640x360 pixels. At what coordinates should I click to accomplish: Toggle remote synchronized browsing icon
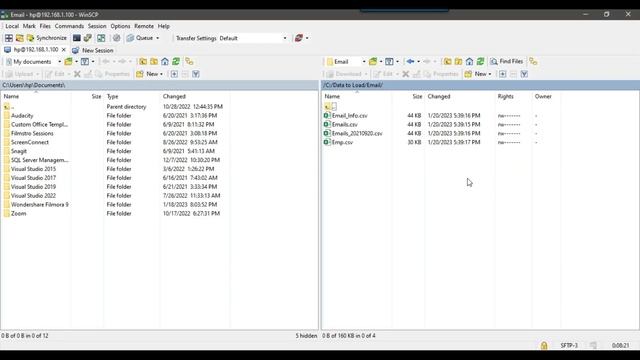pyautogui.click(x=533, y=62)
